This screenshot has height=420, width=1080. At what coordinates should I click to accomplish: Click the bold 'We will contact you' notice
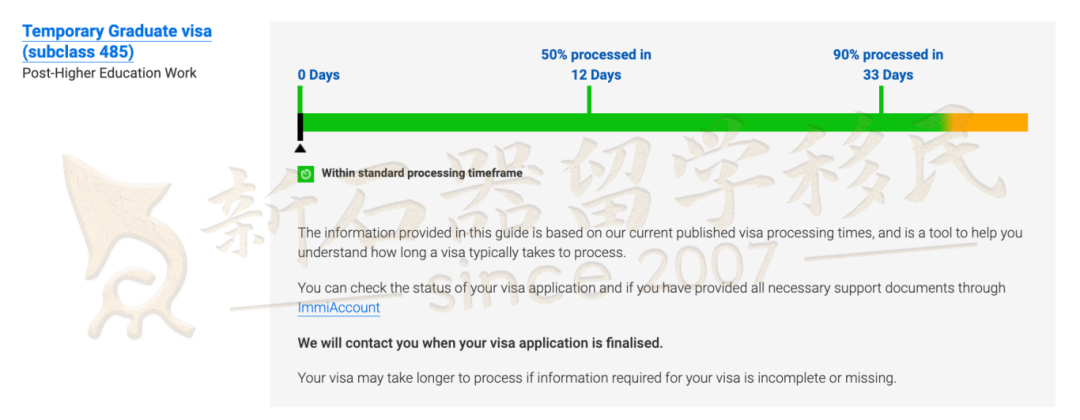pos(480,343)
